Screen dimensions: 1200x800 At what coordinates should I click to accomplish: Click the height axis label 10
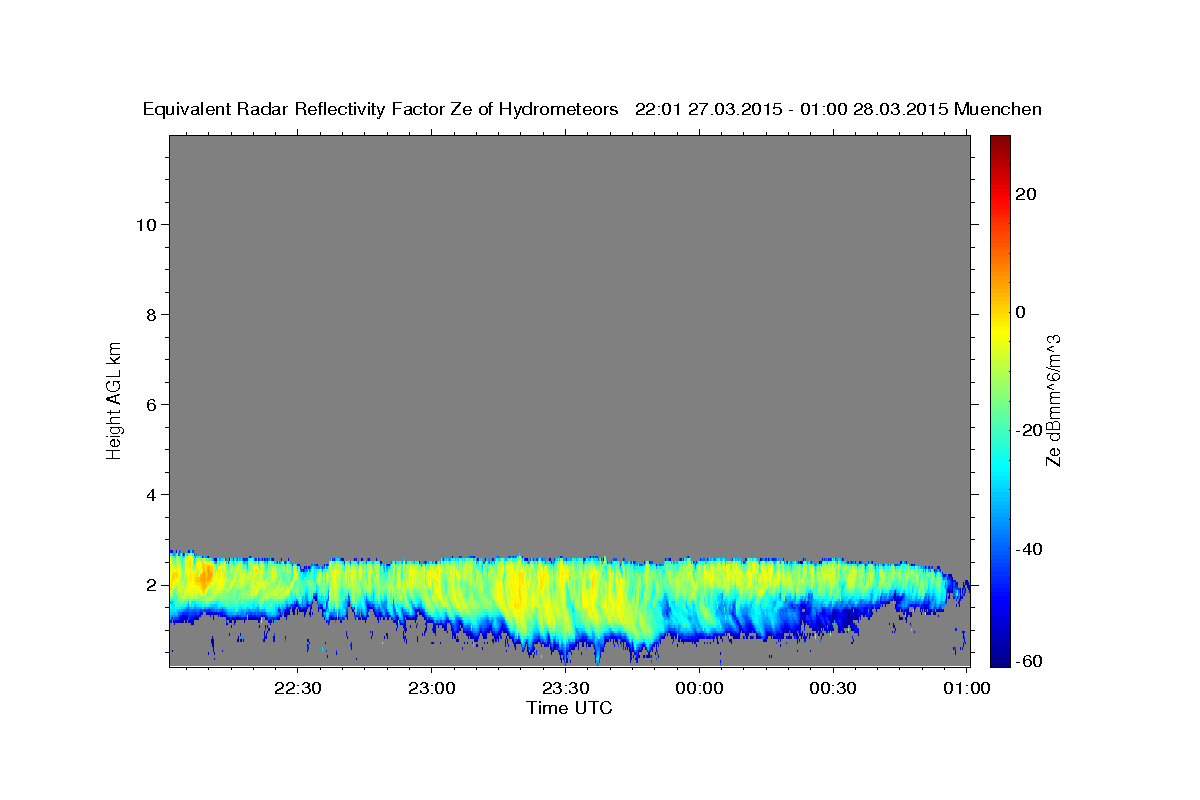tap(145, 224)
